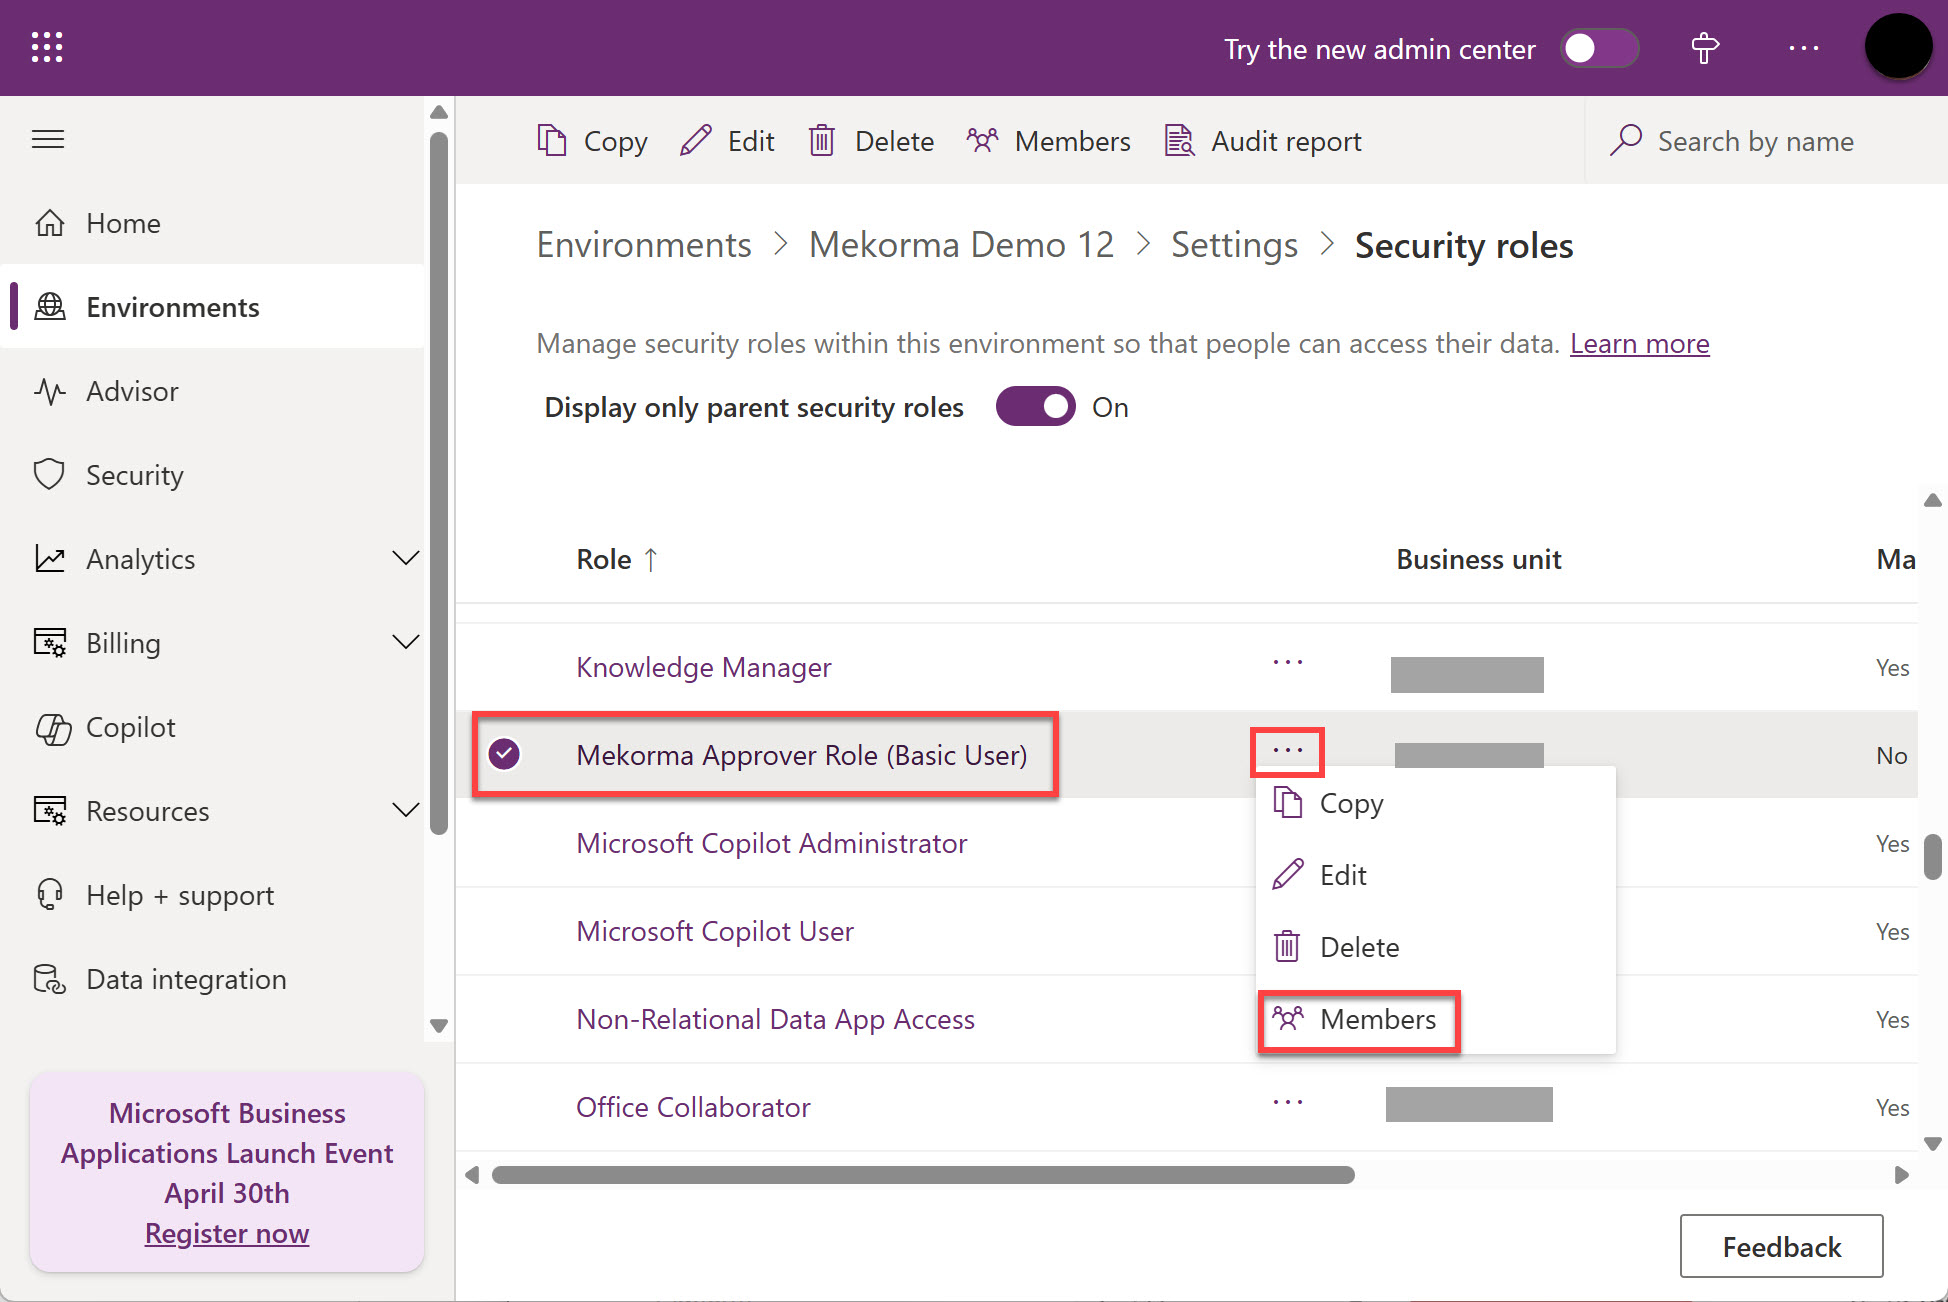Click the signpost icon in header
This screenshot has height=1302, width=1948.
coord(1705,48)
